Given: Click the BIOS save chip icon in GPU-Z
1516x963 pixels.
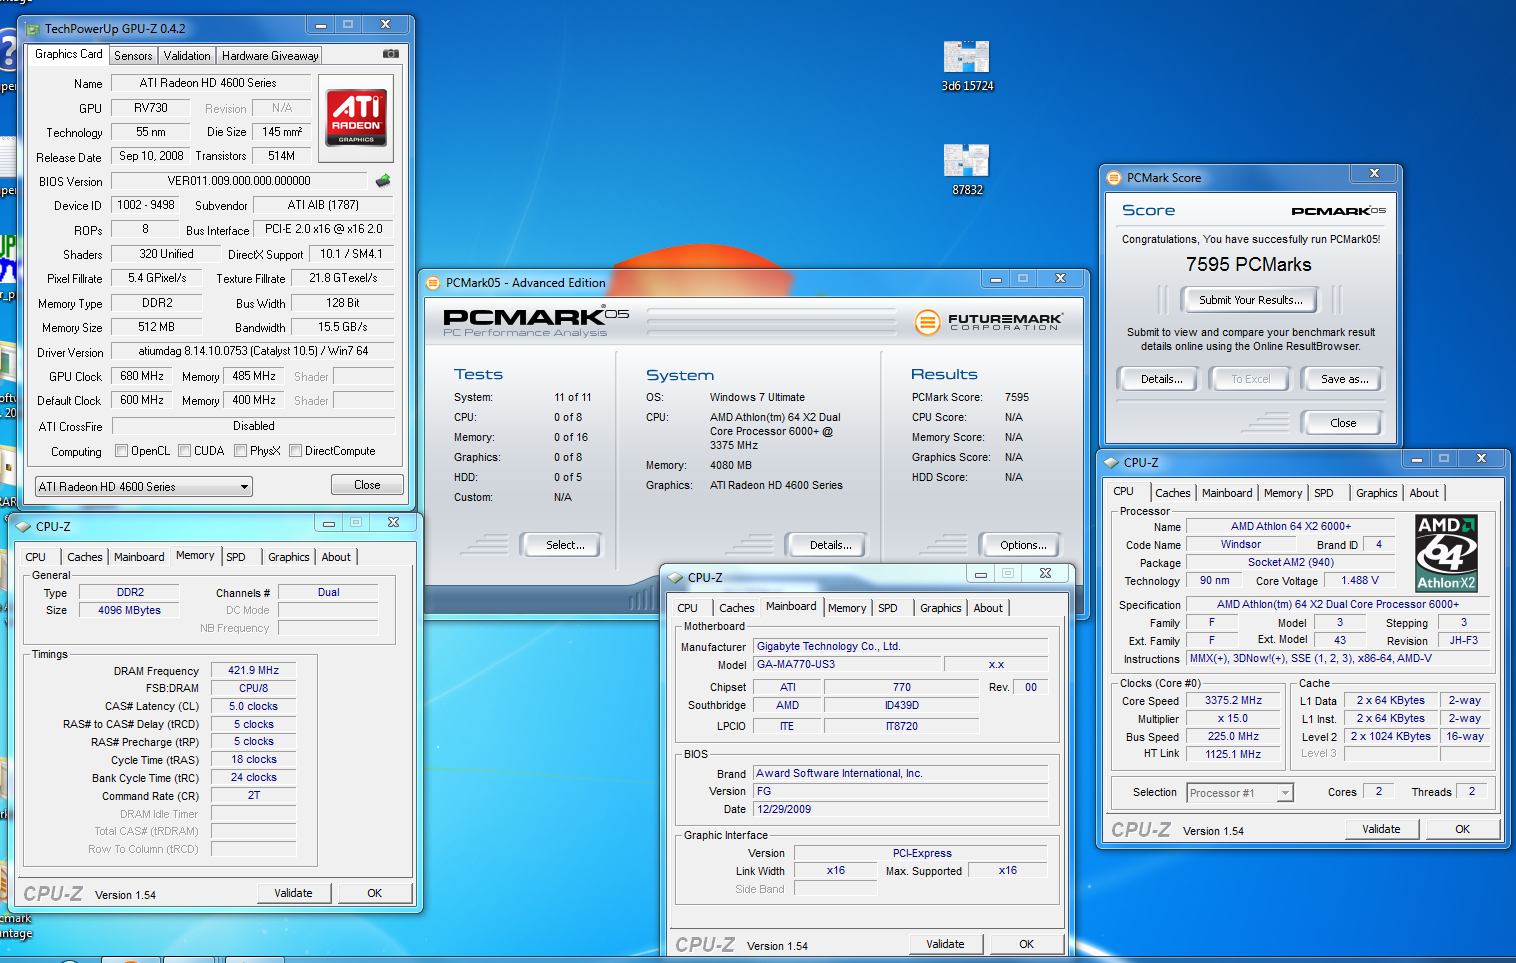Looking at the screenshot, I should (x=383, y=181).
